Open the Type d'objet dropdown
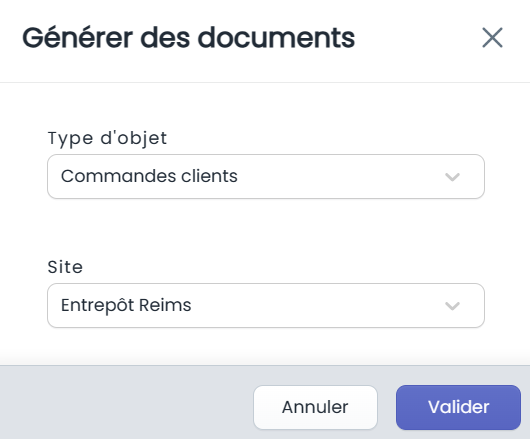The height and width of the screenshot is (439, 530). pos(266,176)
